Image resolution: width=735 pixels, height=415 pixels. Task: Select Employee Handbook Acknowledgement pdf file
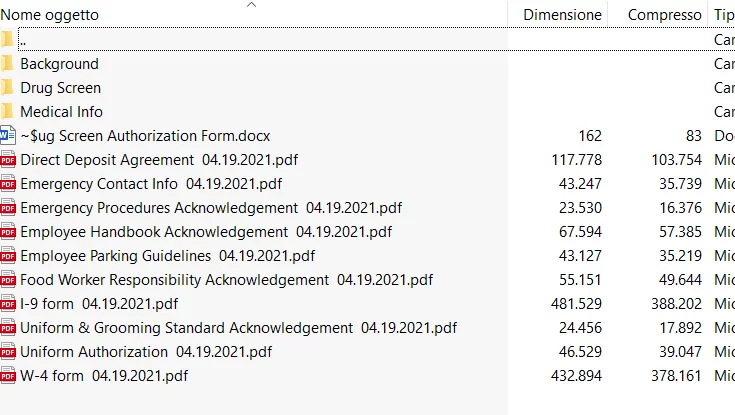pos(205,232)
